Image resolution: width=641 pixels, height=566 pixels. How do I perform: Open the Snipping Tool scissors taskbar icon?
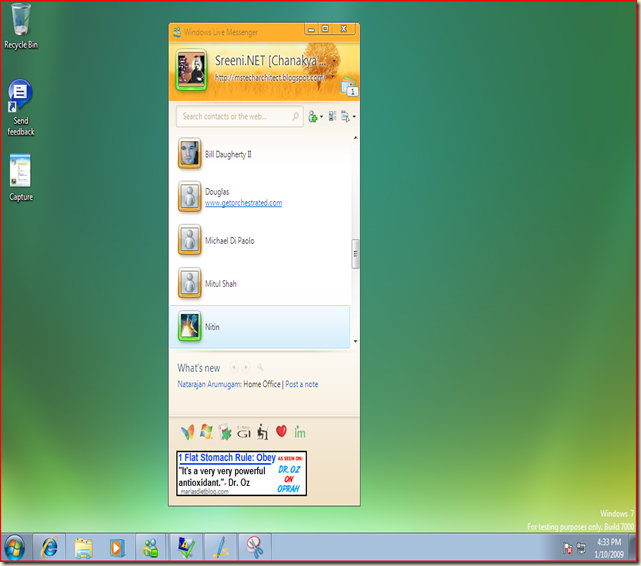coord(255,548)
